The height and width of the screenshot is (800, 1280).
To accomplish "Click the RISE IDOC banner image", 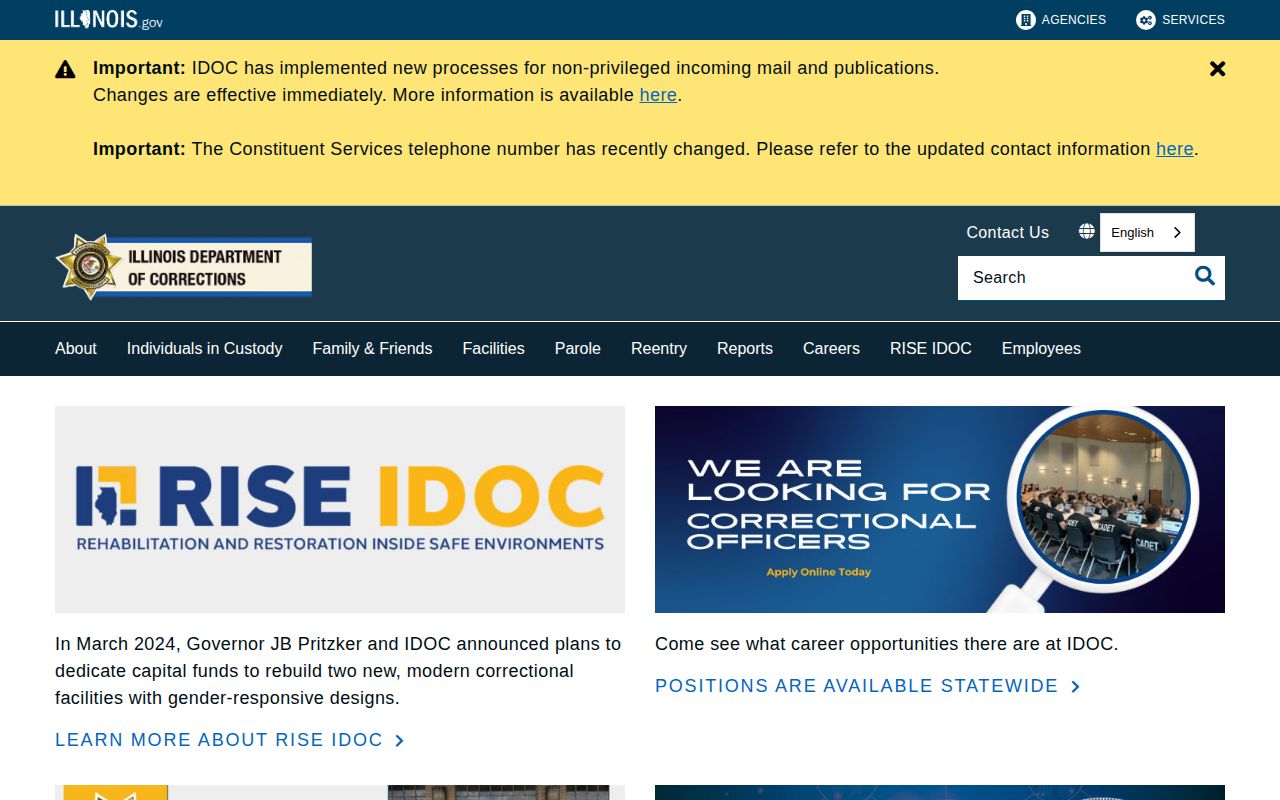I will 340,509.
